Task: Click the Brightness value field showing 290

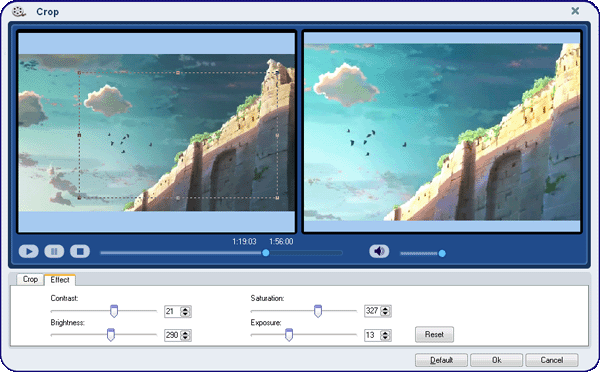Action: tap(172, 335)
